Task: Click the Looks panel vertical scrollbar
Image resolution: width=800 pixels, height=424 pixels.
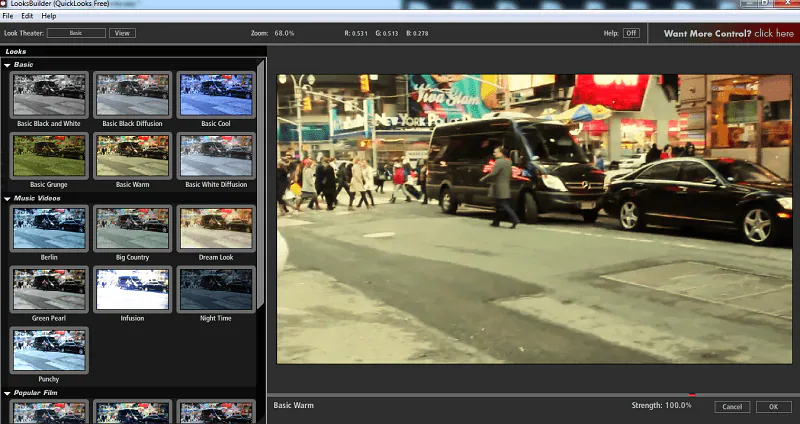Action: point(261,184)
